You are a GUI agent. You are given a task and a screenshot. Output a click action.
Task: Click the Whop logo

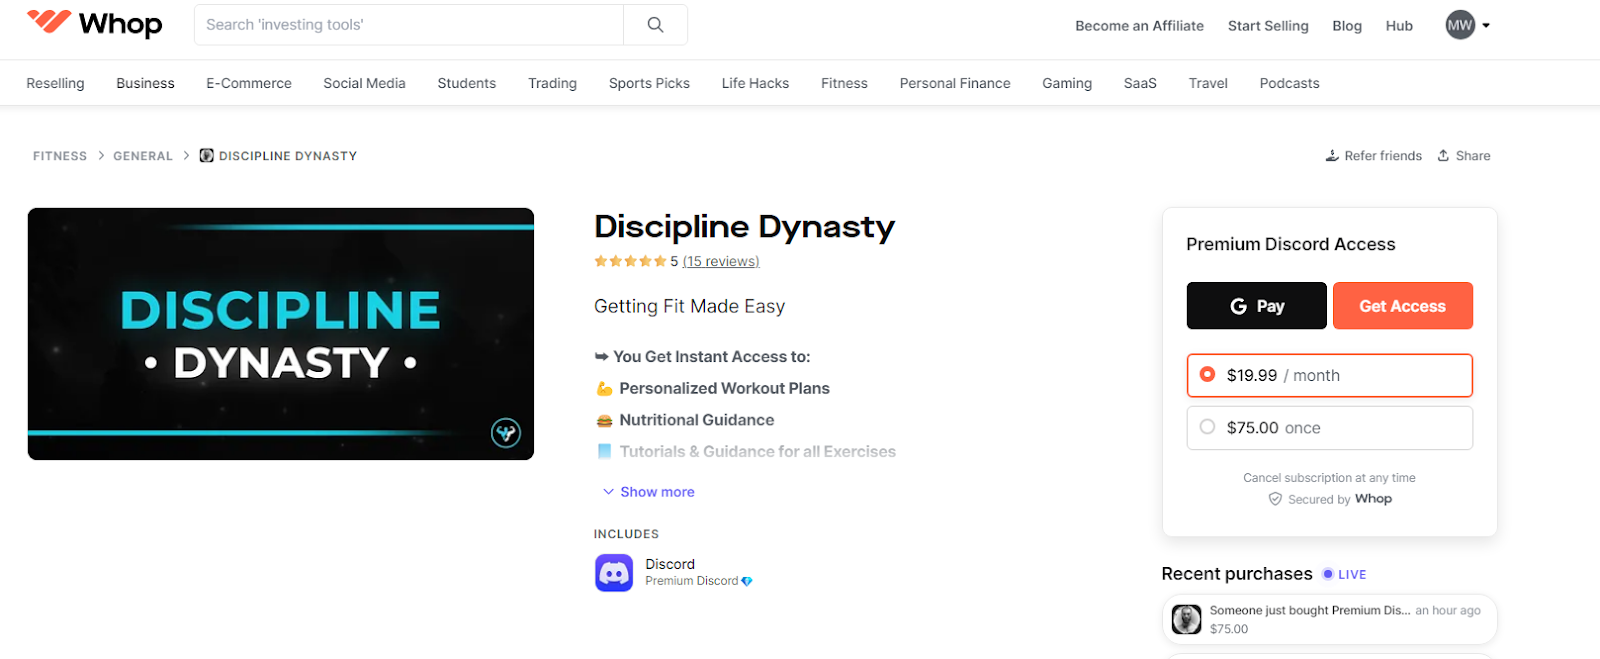[94, 22]
